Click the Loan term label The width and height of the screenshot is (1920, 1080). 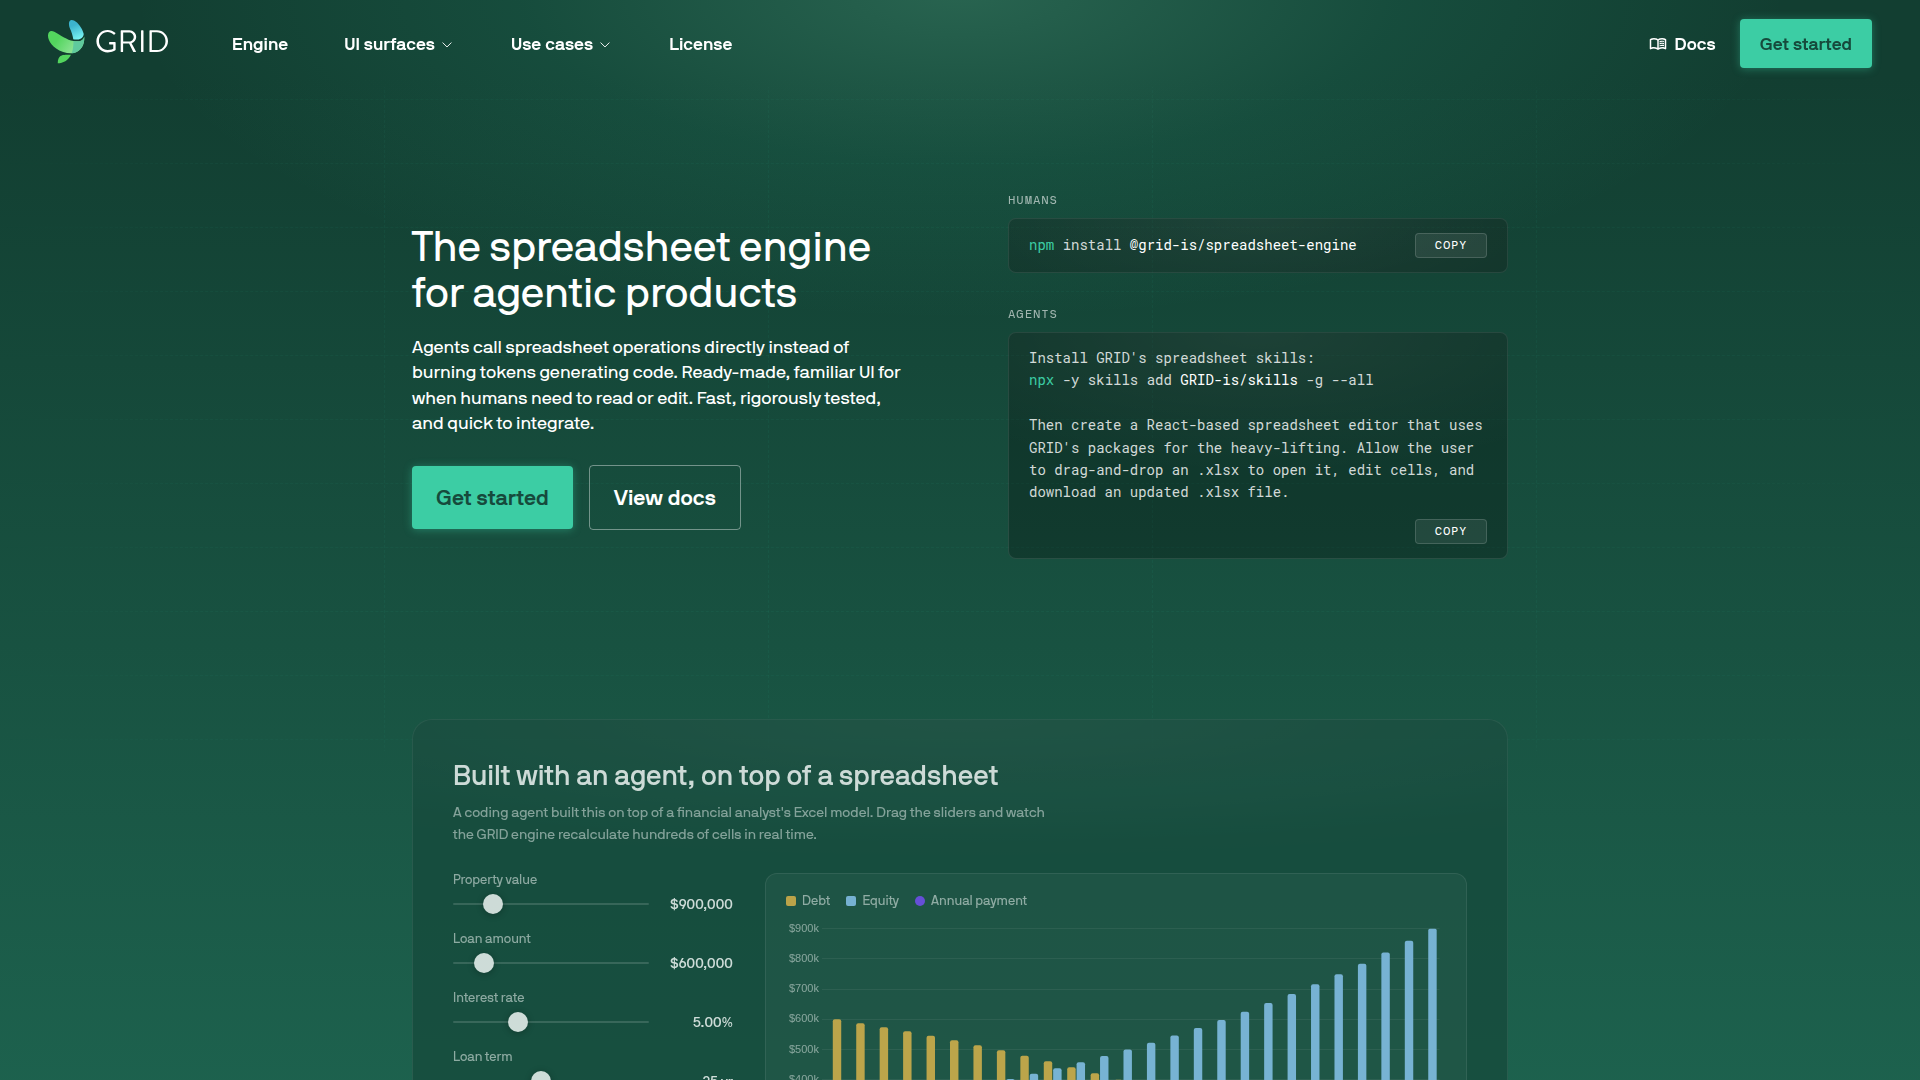[x=482, y=1056]
